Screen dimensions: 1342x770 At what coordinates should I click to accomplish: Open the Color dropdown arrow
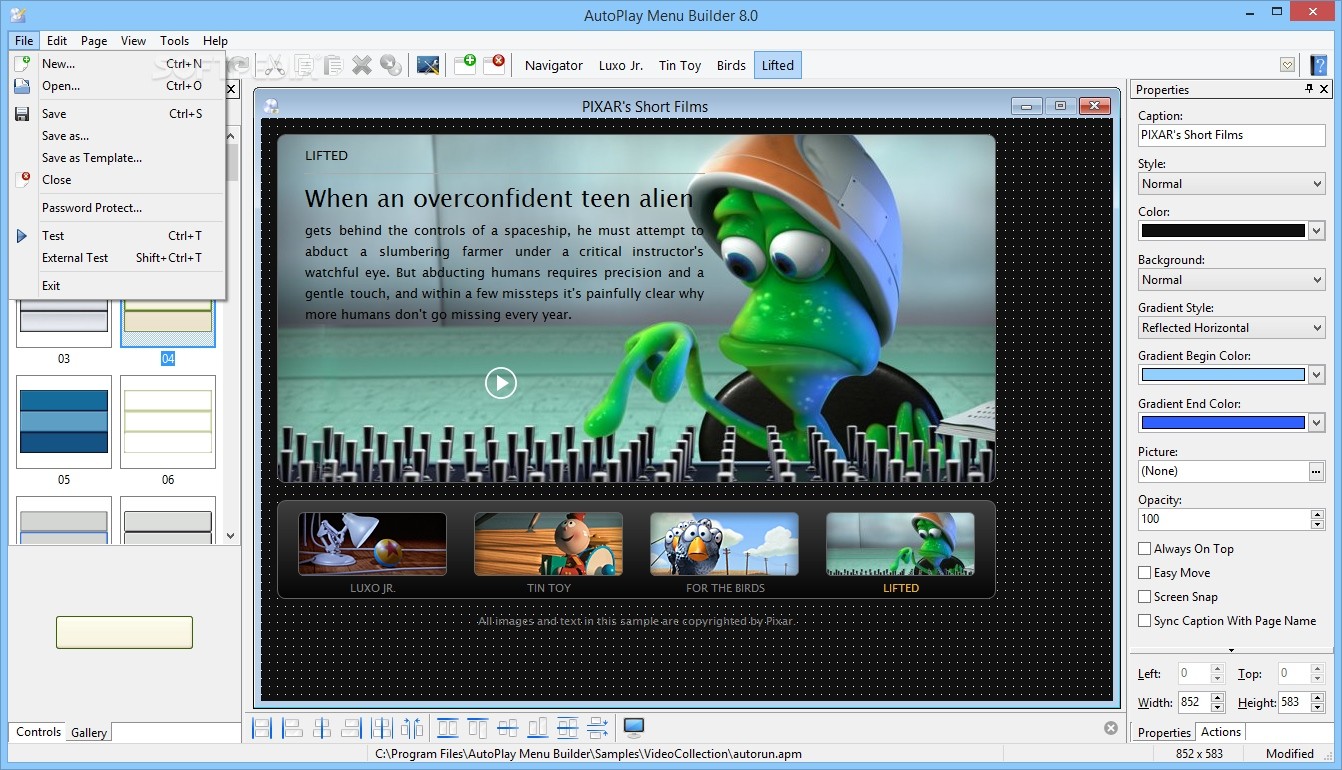(1316, 231)
